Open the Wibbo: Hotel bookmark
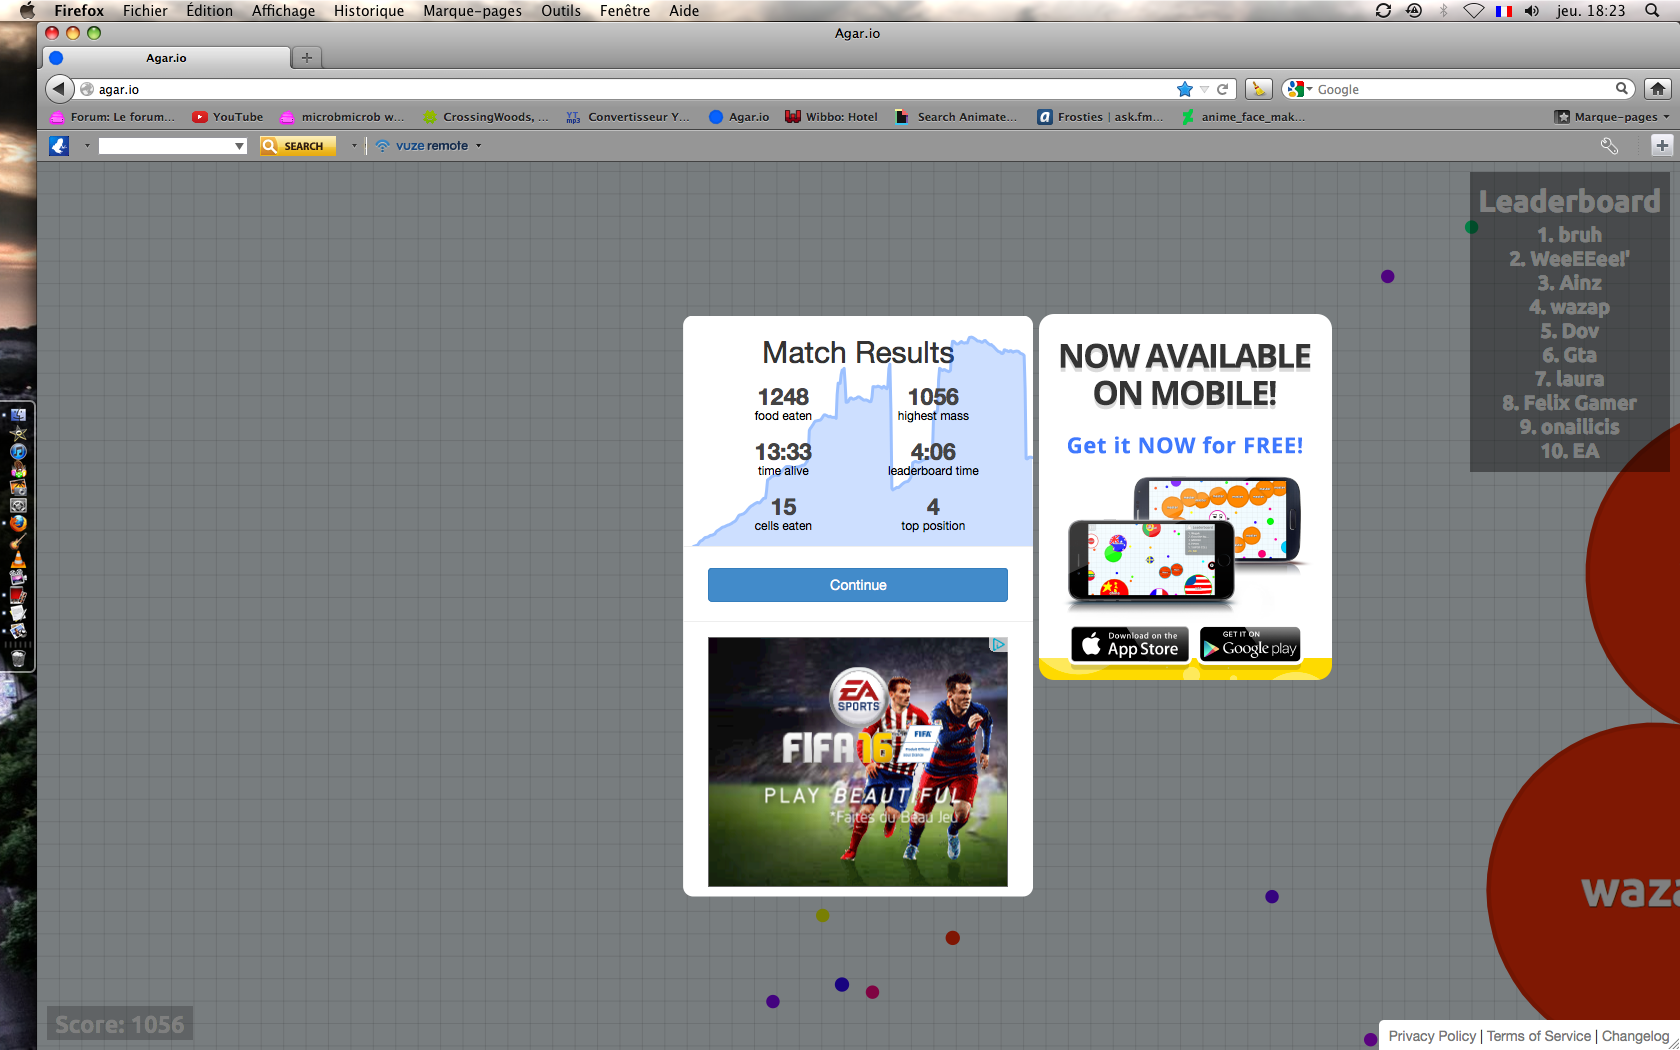The width and height of the screenshot is (1680, 1050). tap(831, 117)
